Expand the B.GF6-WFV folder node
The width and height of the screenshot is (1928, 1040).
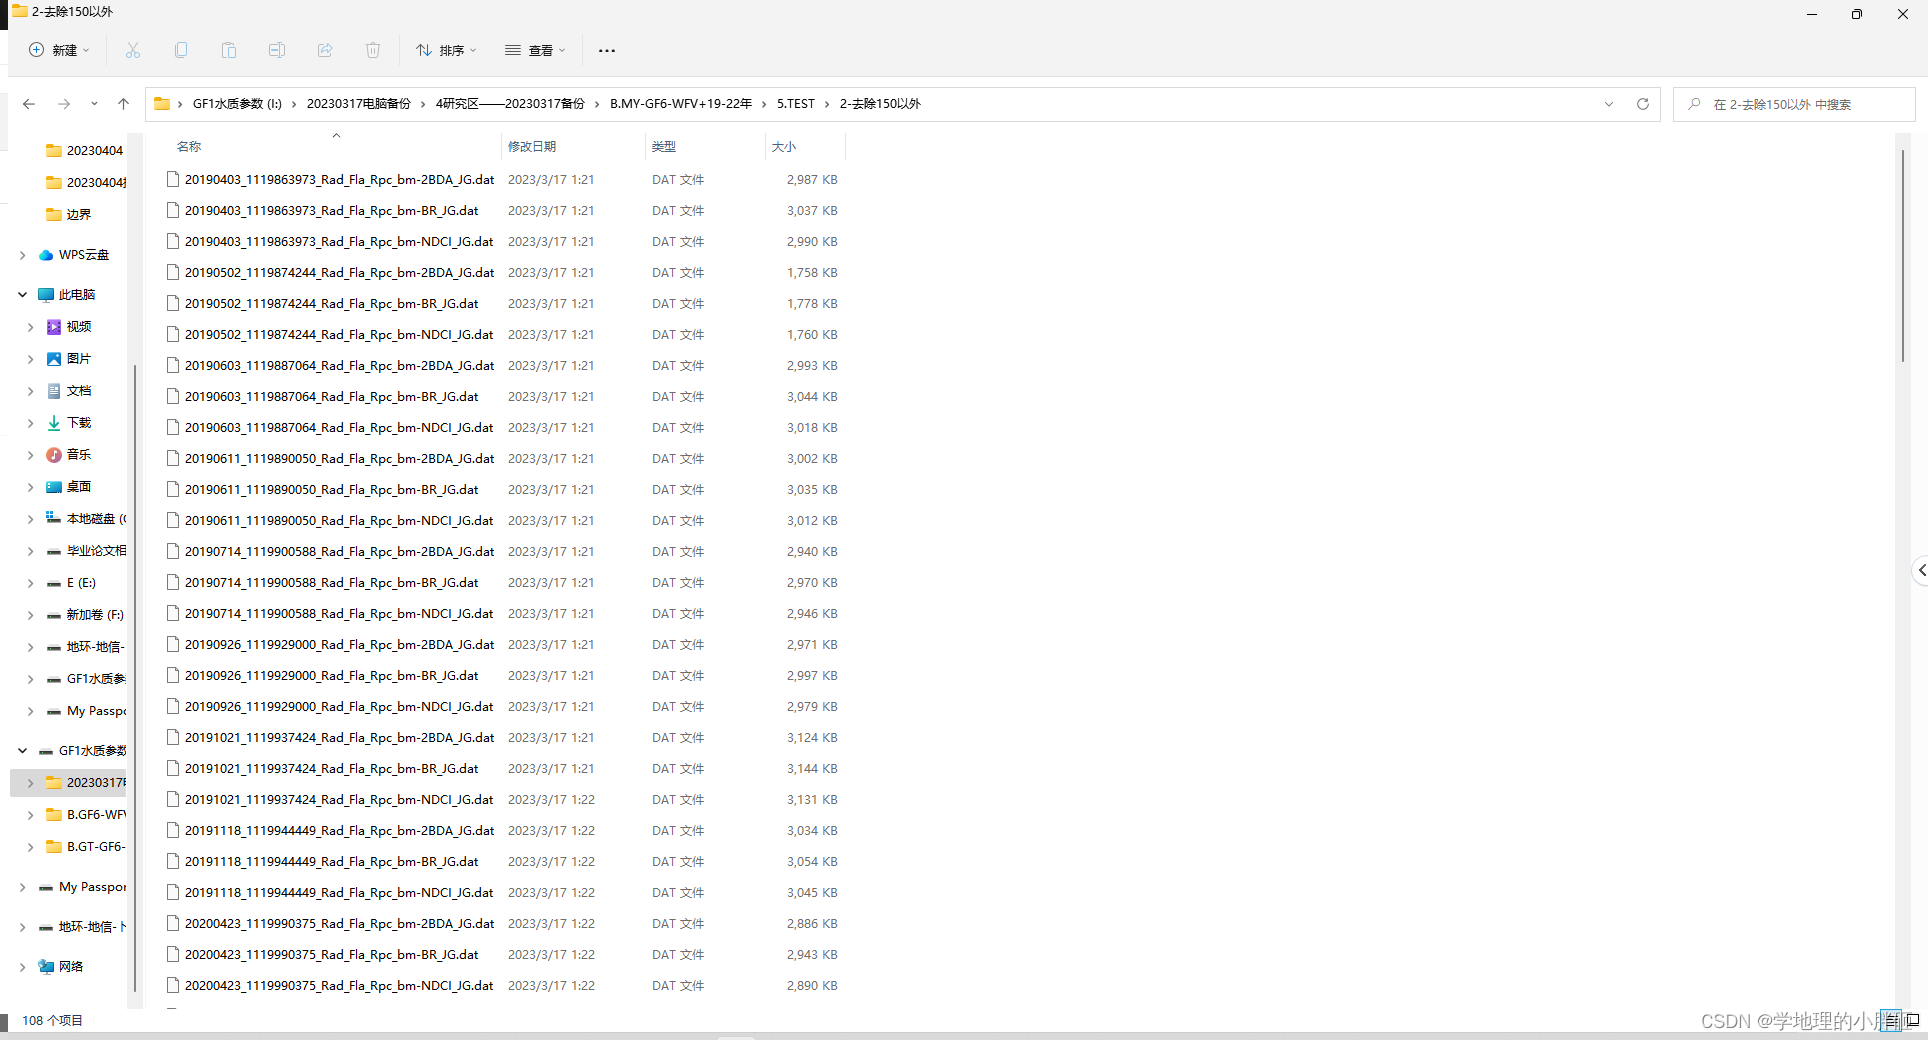(x=30, y=815)
